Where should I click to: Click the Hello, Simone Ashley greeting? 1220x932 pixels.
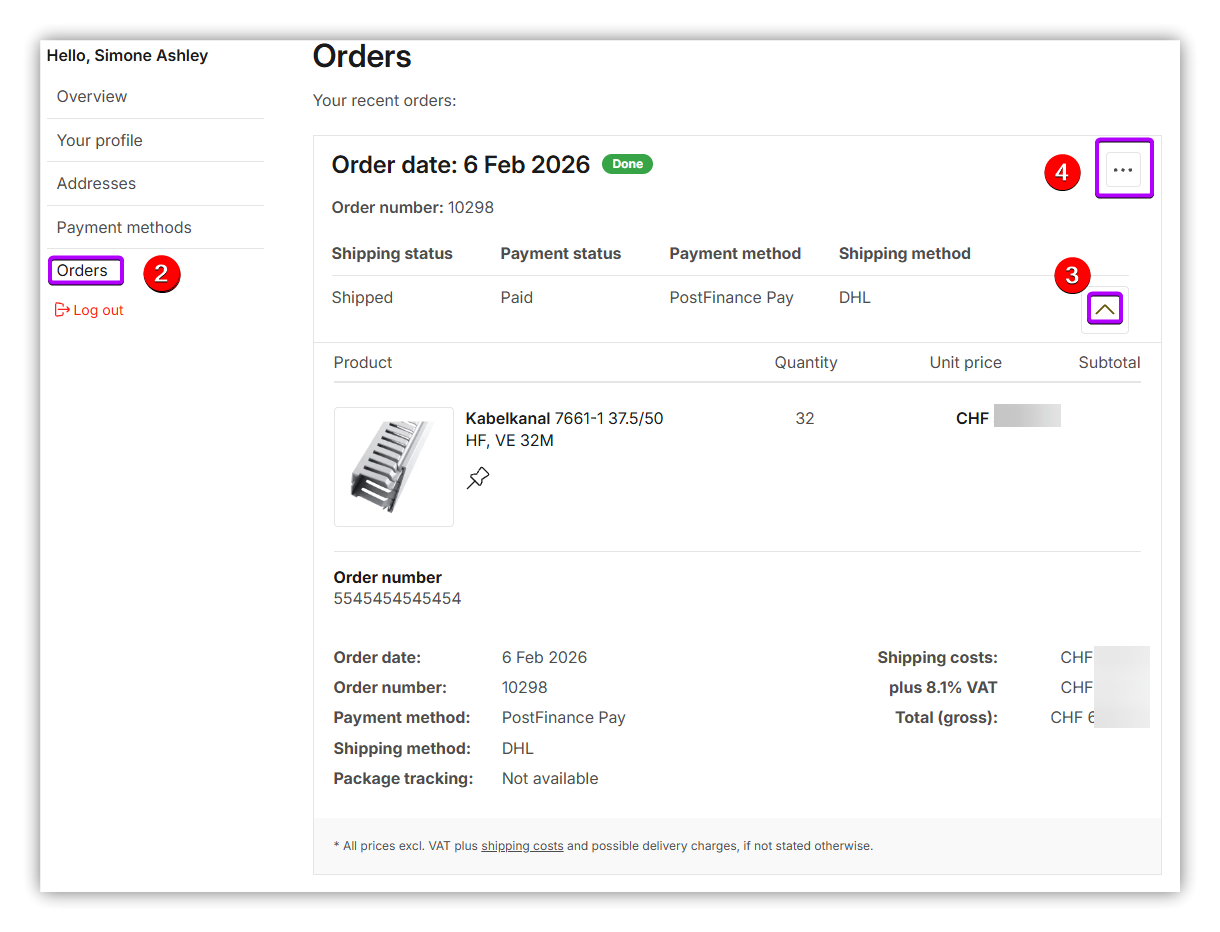[127, 56]
